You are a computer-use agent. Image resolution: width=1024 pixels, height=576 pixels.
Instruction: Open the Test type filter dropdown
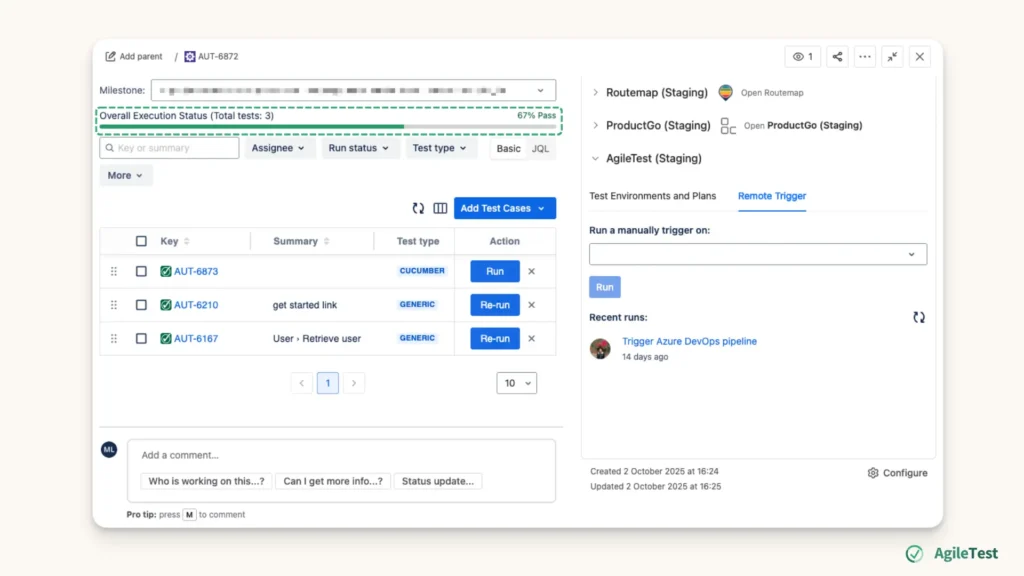pyautogui.click(x=440, y=148)
